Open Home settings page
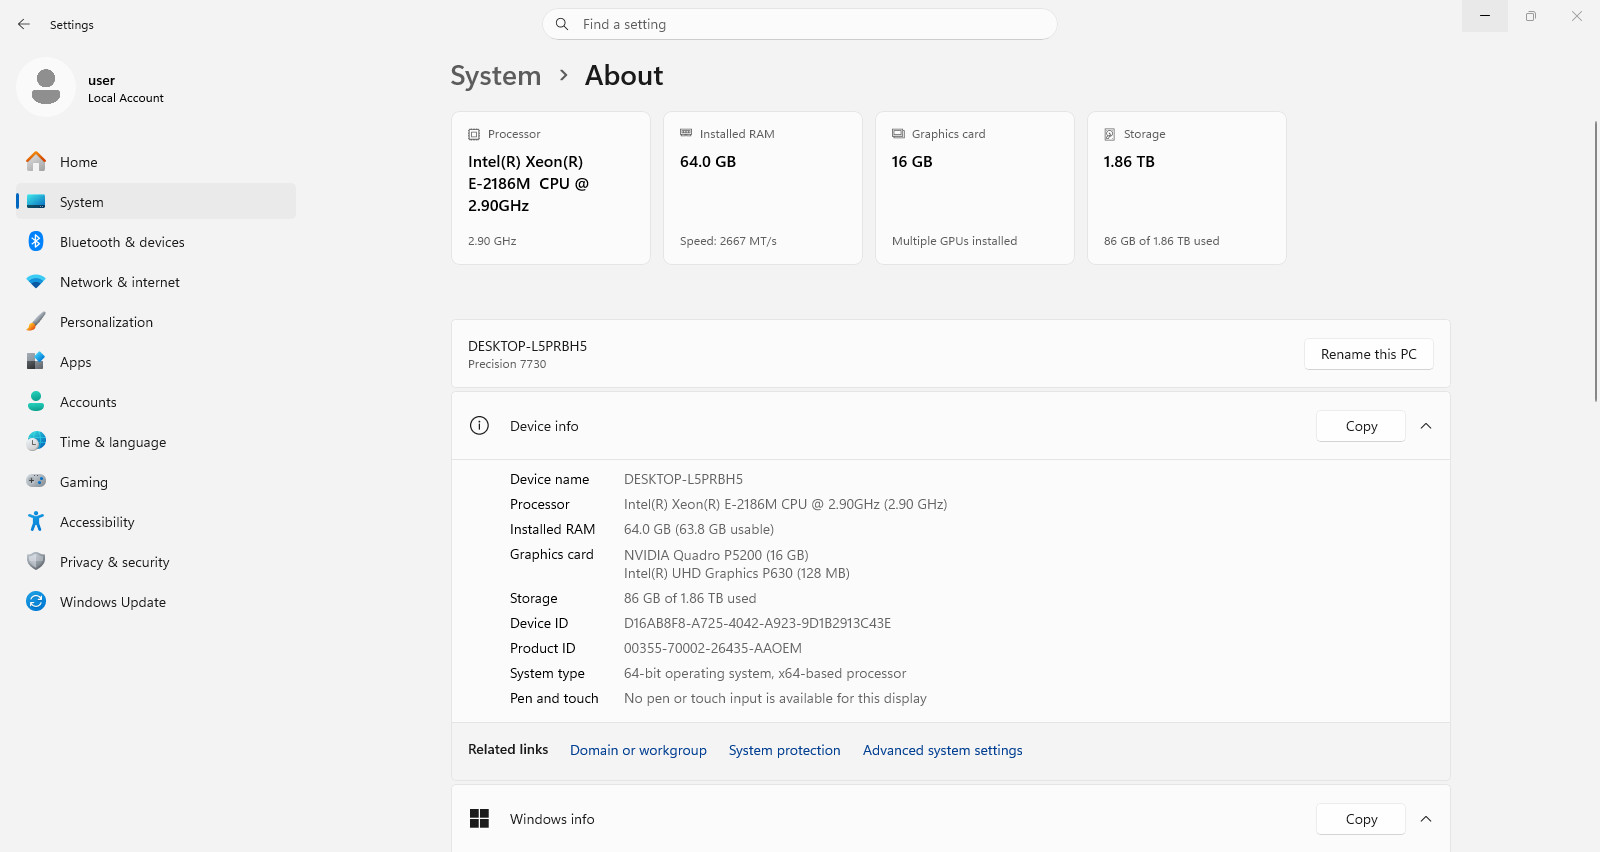 tap(156, 161)
